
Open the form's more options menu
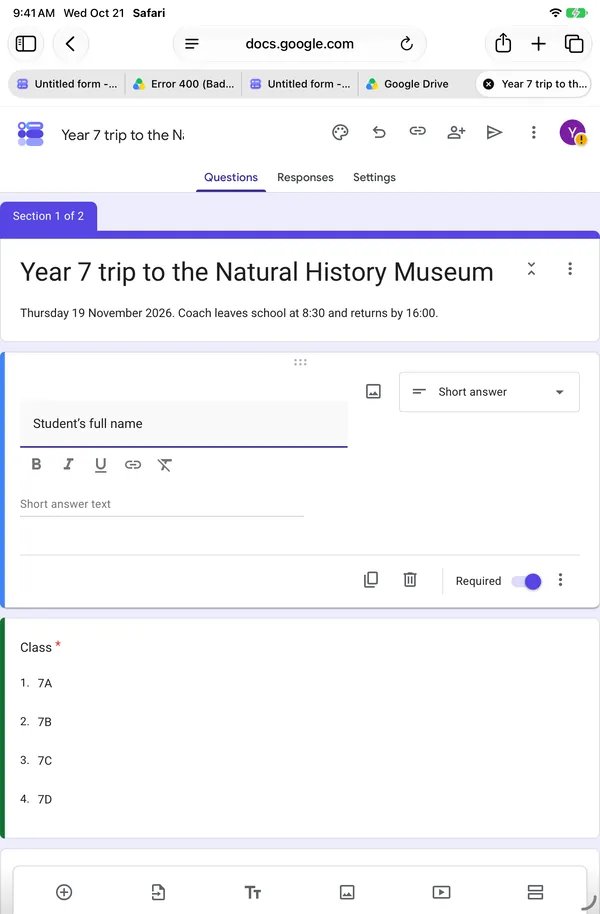[533, 133]
